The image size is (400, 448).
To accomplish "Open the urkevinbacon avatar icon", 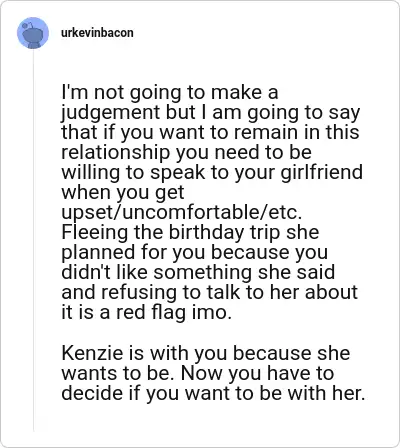I will pyautogui.click(x=33, y=33).
